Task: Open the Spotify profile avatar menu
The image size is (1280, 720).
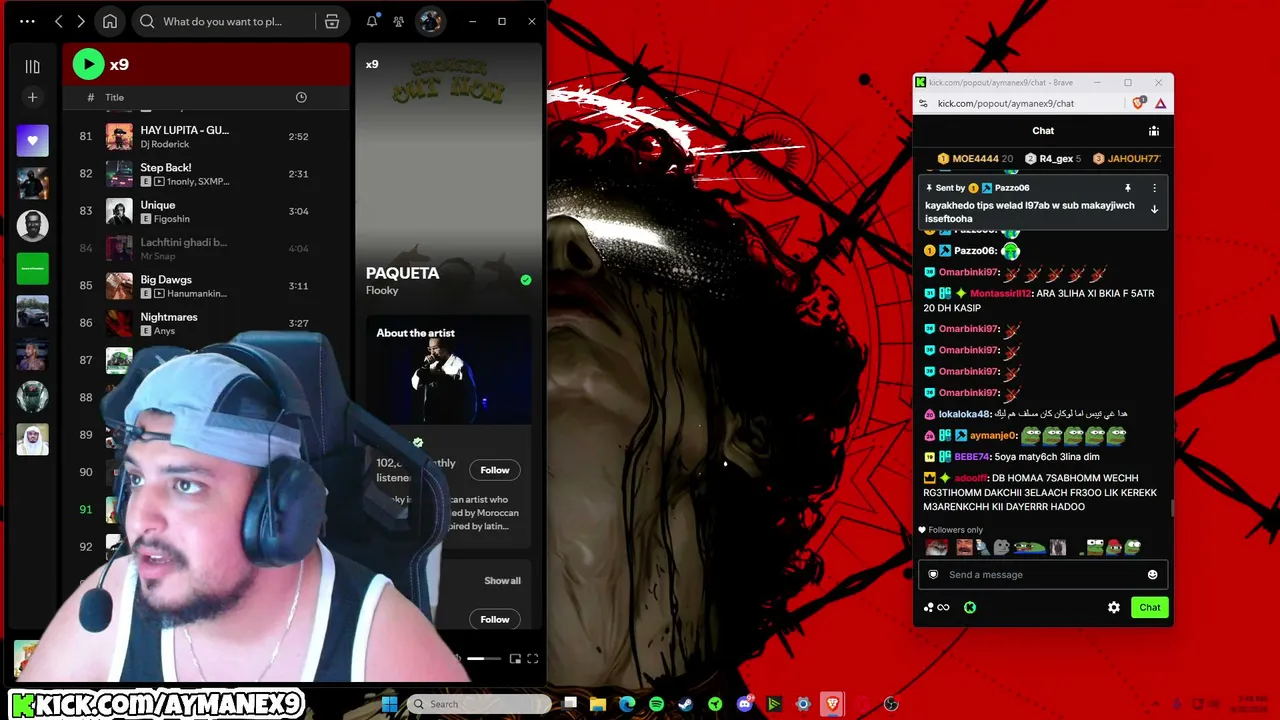Action: click(430, 21)
